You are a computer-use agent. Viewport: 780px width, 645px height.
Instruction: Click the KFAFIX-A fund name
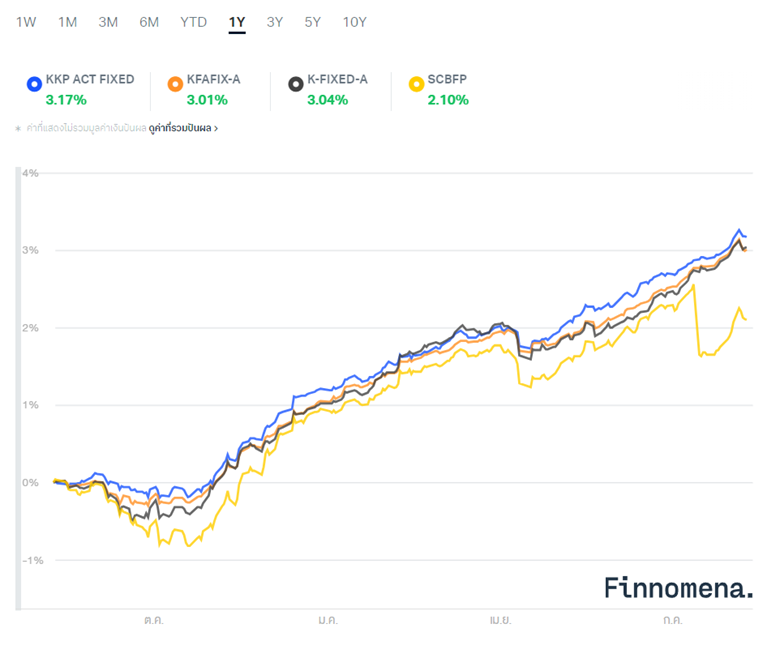tap(213, 80)
